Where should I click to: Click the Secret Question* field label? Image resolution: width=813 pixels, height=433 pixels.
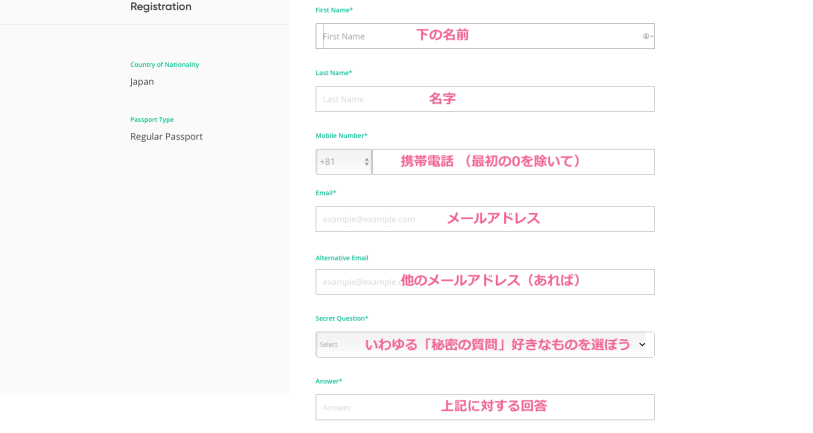(x=342, y=319)
